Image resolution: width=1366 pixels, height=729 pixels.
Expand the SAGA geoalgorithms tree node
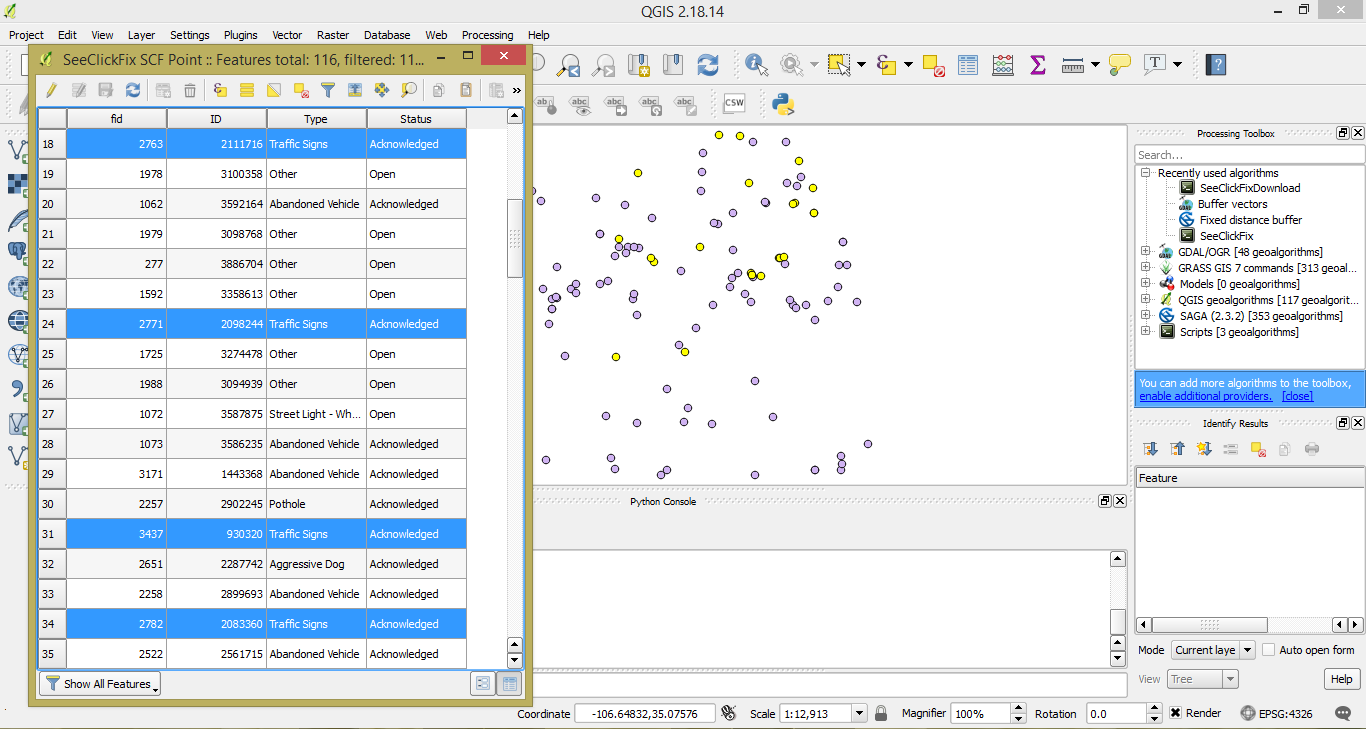pyautogui.click(x=1145, y=316)
